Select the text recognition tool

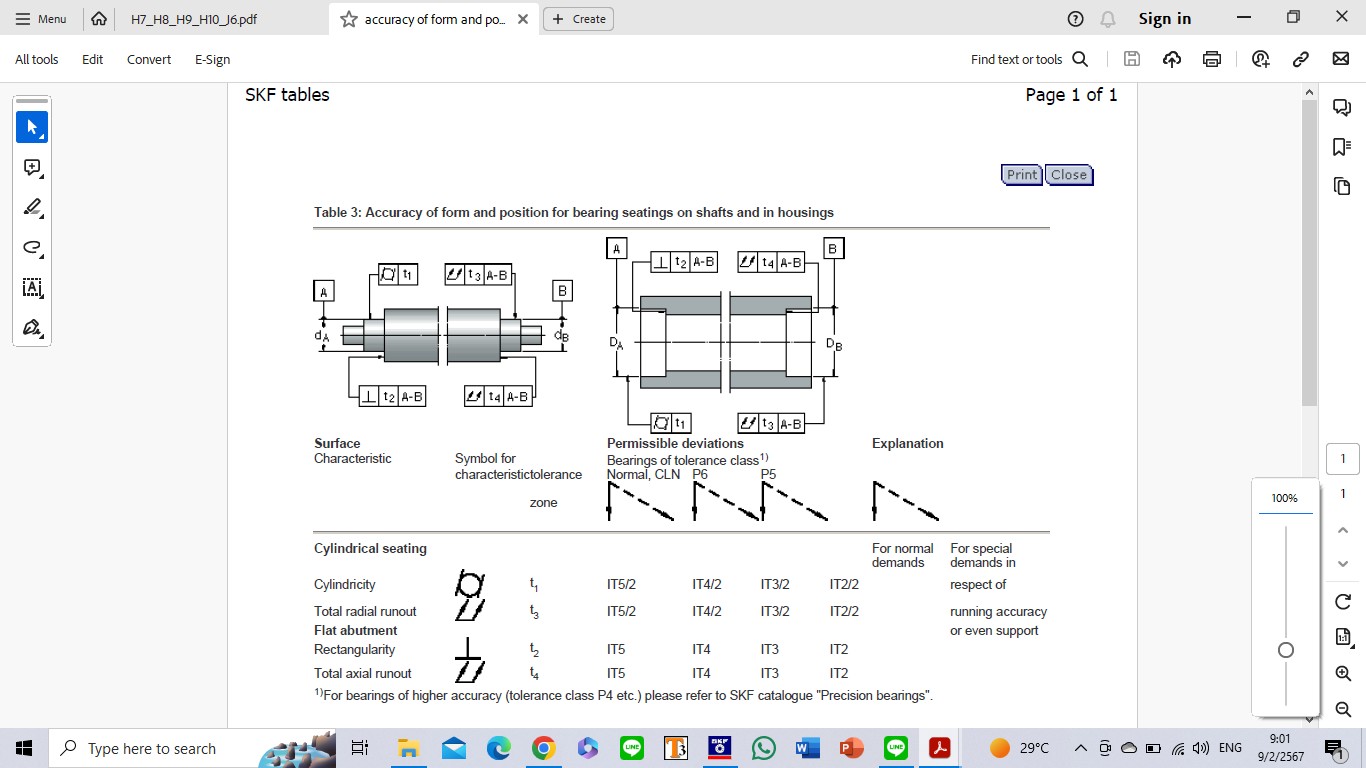(32, 288)
